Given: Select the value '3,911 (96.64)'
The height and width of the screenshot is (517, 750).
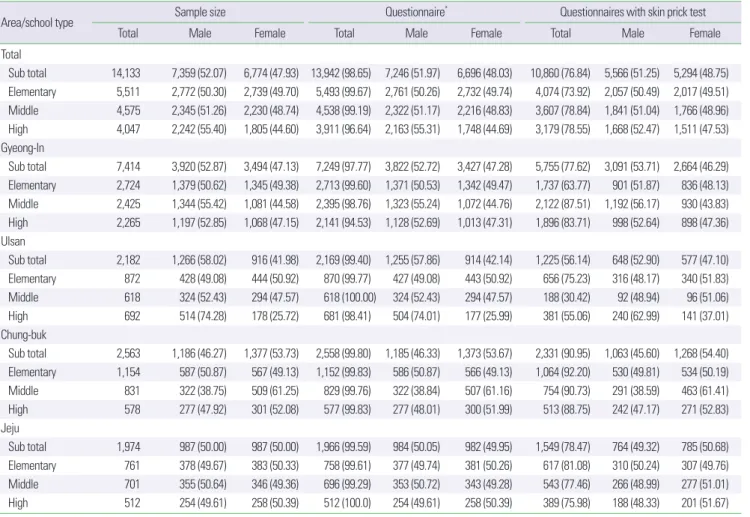Looking at the screenshot, I should pos(343,129).
